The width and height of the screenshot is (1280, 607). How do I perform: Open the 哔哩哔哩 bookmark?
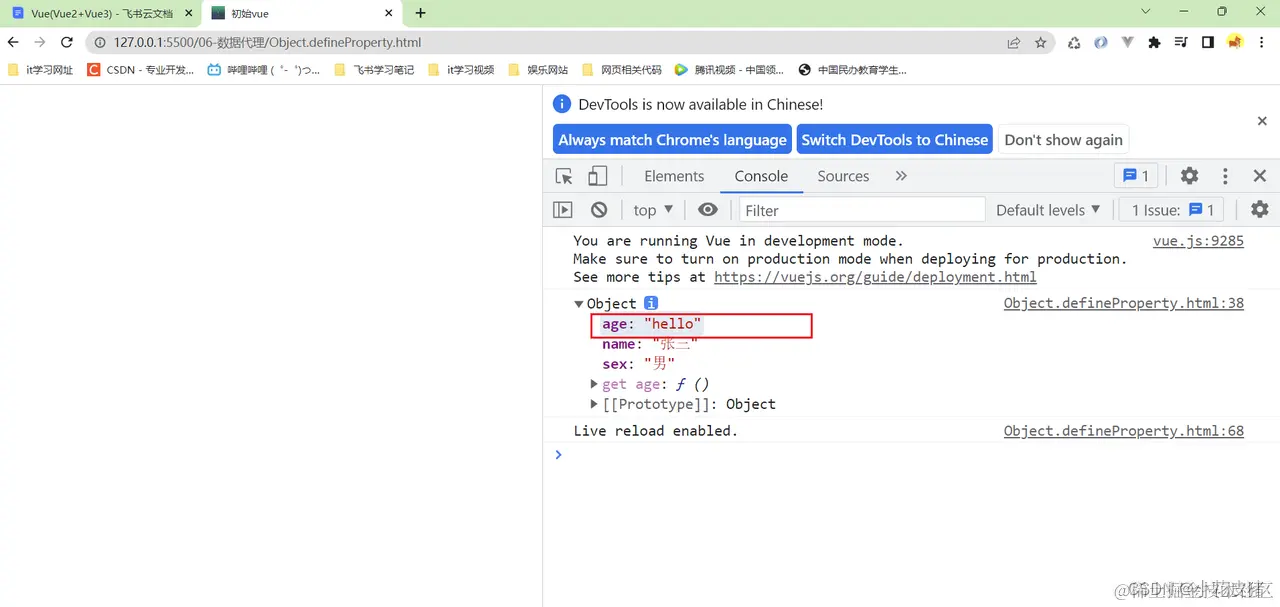pyautogui.click(x=264, y=70)
